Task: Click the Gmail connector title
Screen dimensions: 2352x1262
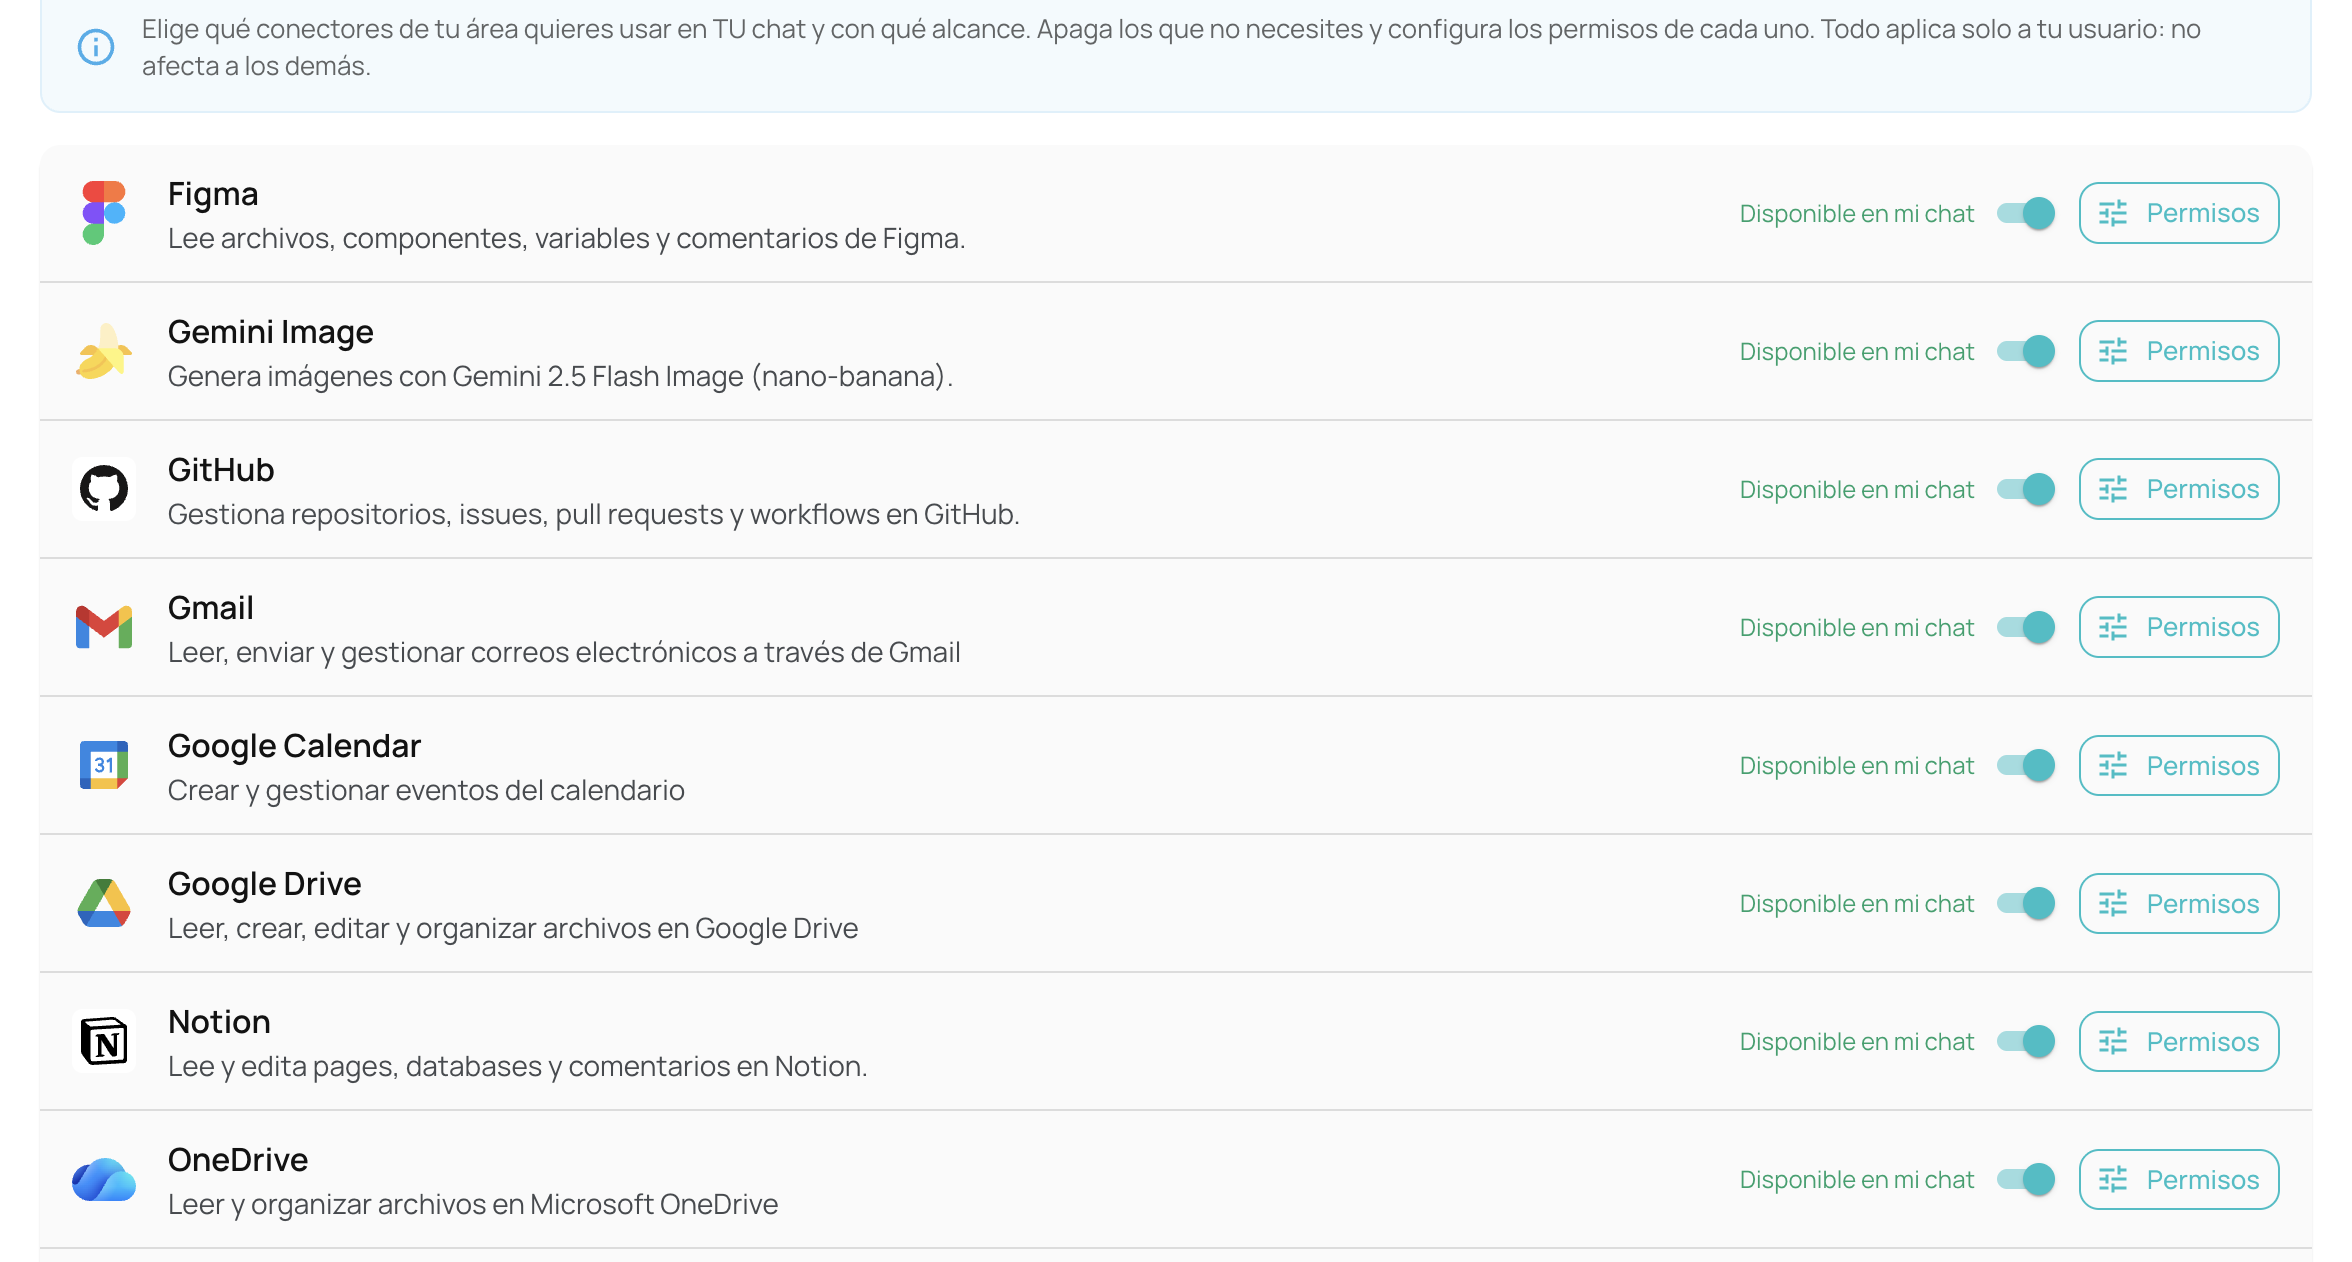Action: 210,608
